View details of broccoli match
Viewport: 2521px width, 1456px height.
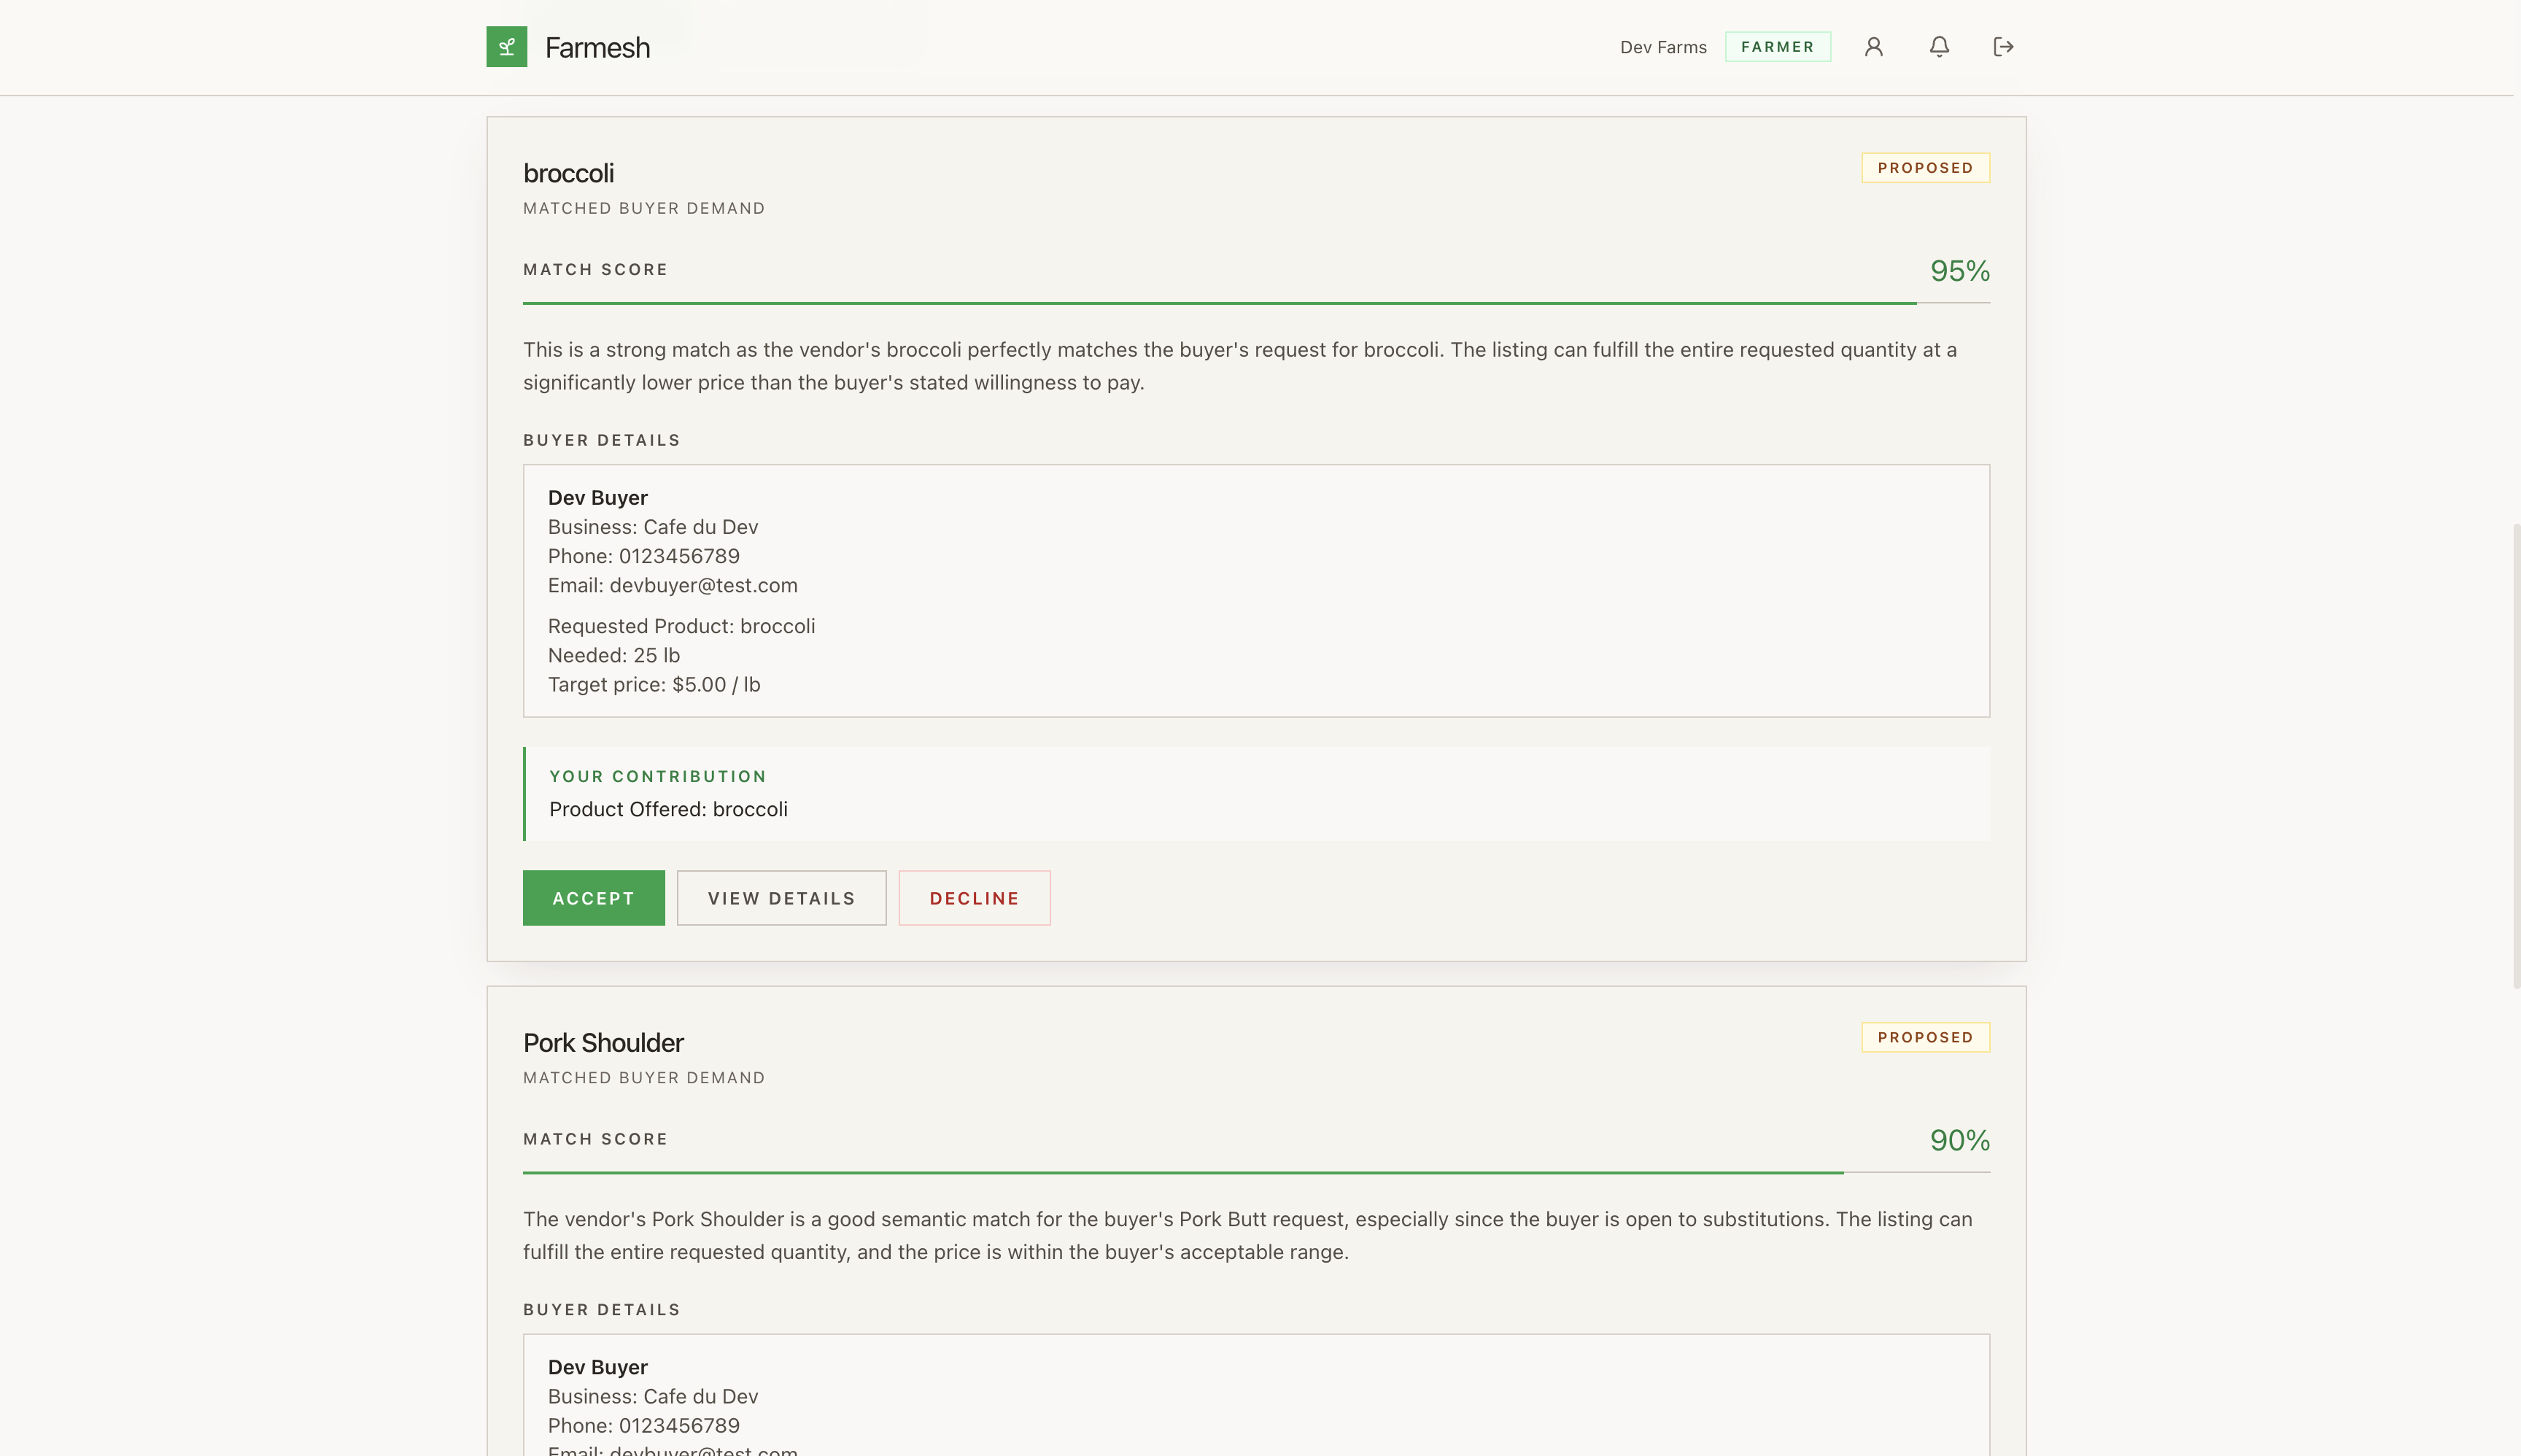pyautogui.click(x=781, y=897)
